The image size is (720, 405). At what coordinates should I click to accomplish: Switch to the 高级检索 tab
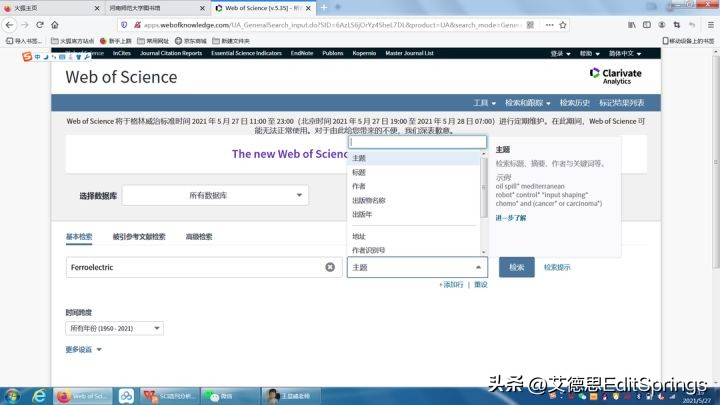199,236
